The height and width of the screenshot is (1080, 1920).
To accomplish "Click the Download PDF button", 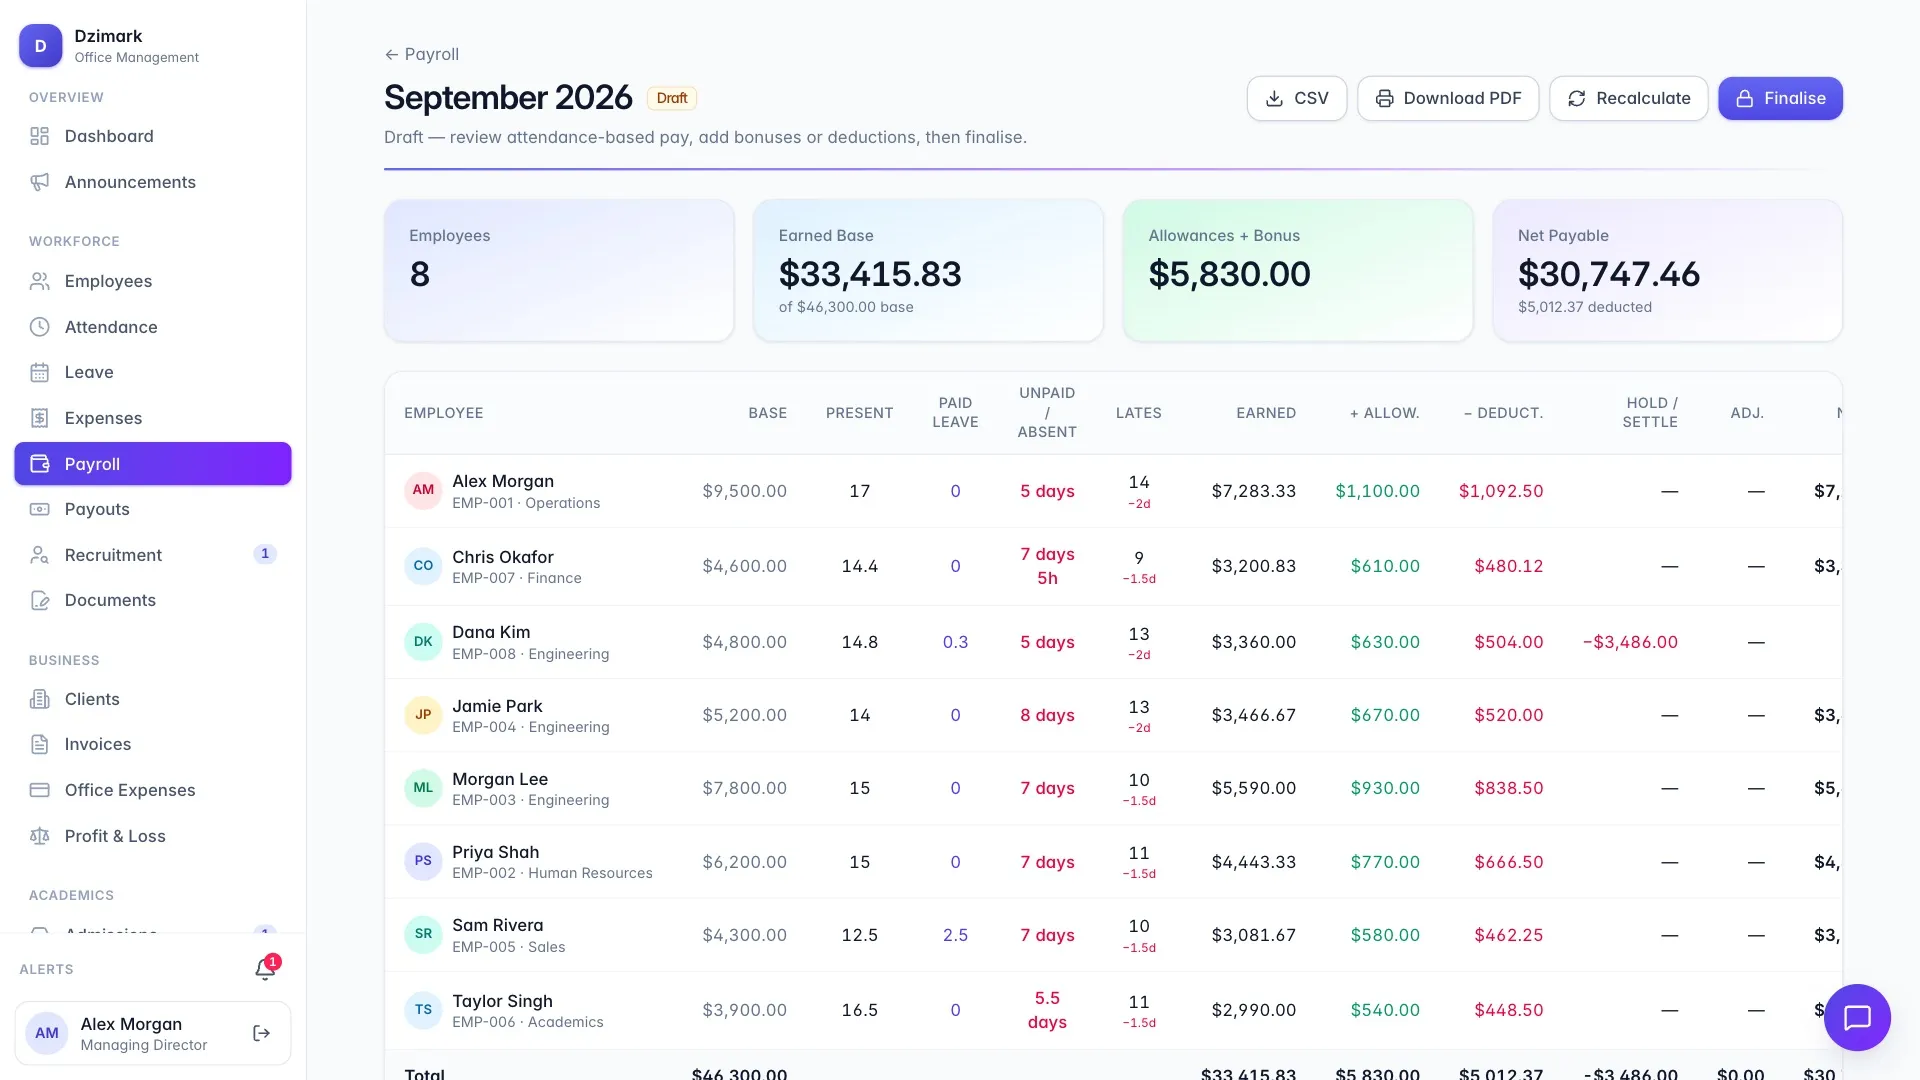I will click(1448, 98).
